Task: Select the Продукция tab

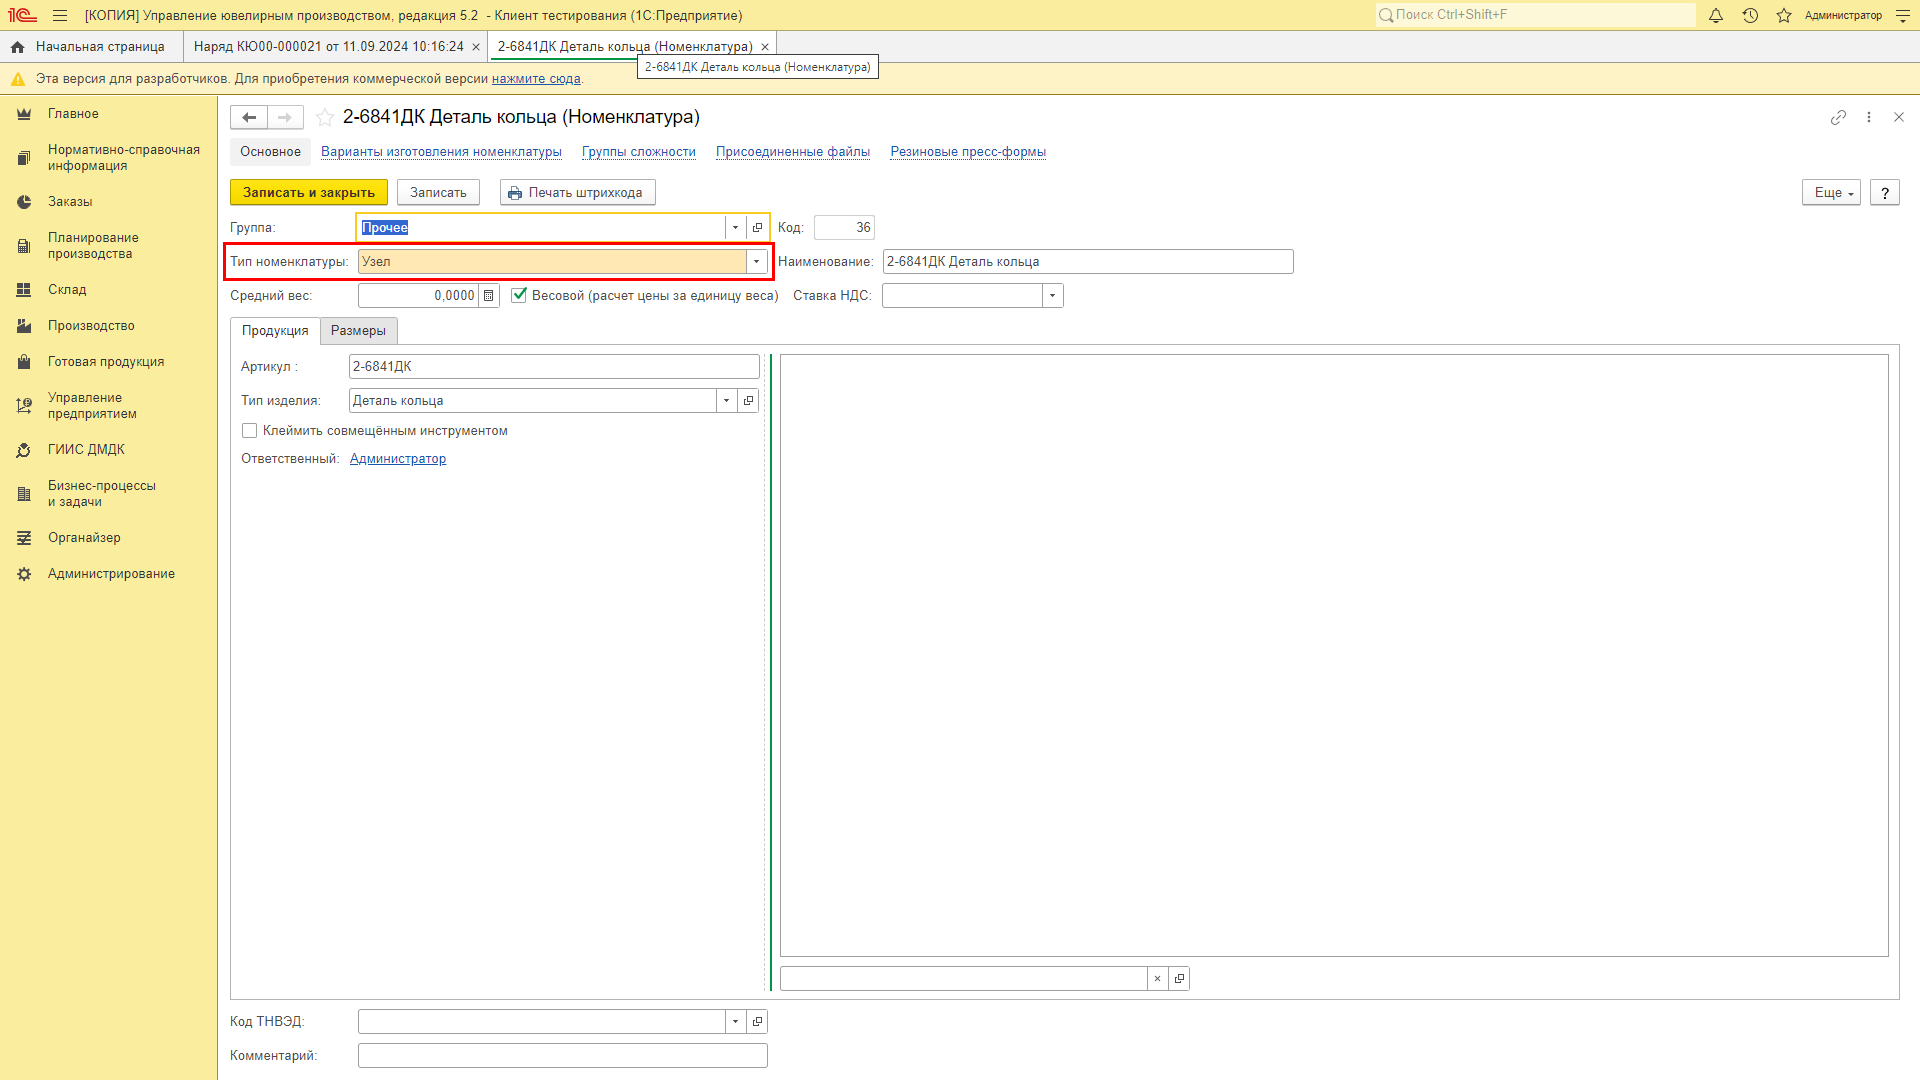Action: (275, 331)
